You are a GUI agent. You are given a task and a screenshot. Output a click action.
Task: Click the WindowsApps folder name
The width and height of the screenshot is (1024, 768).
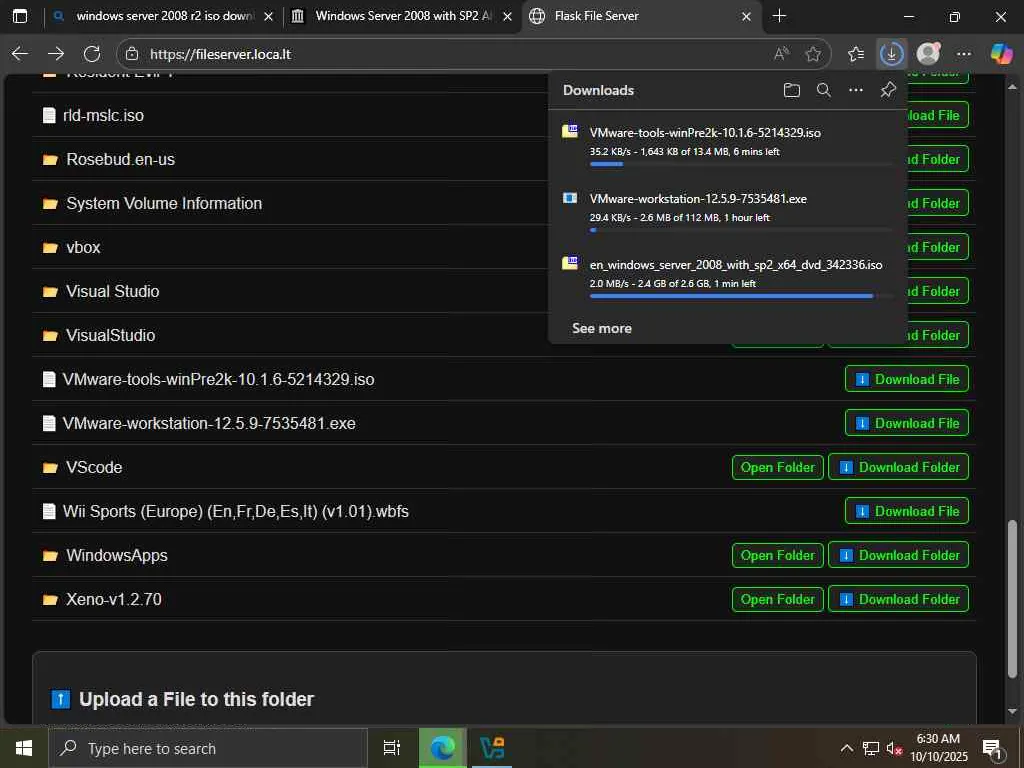tap(117, 556)
